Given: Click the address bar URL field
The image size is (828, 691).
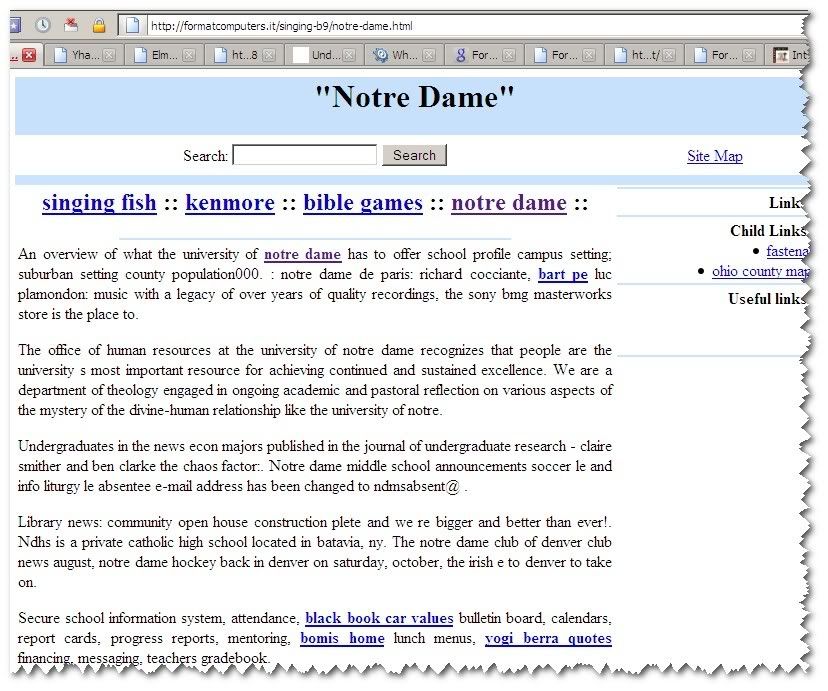Looking at the screenshot, I should 470,25.
